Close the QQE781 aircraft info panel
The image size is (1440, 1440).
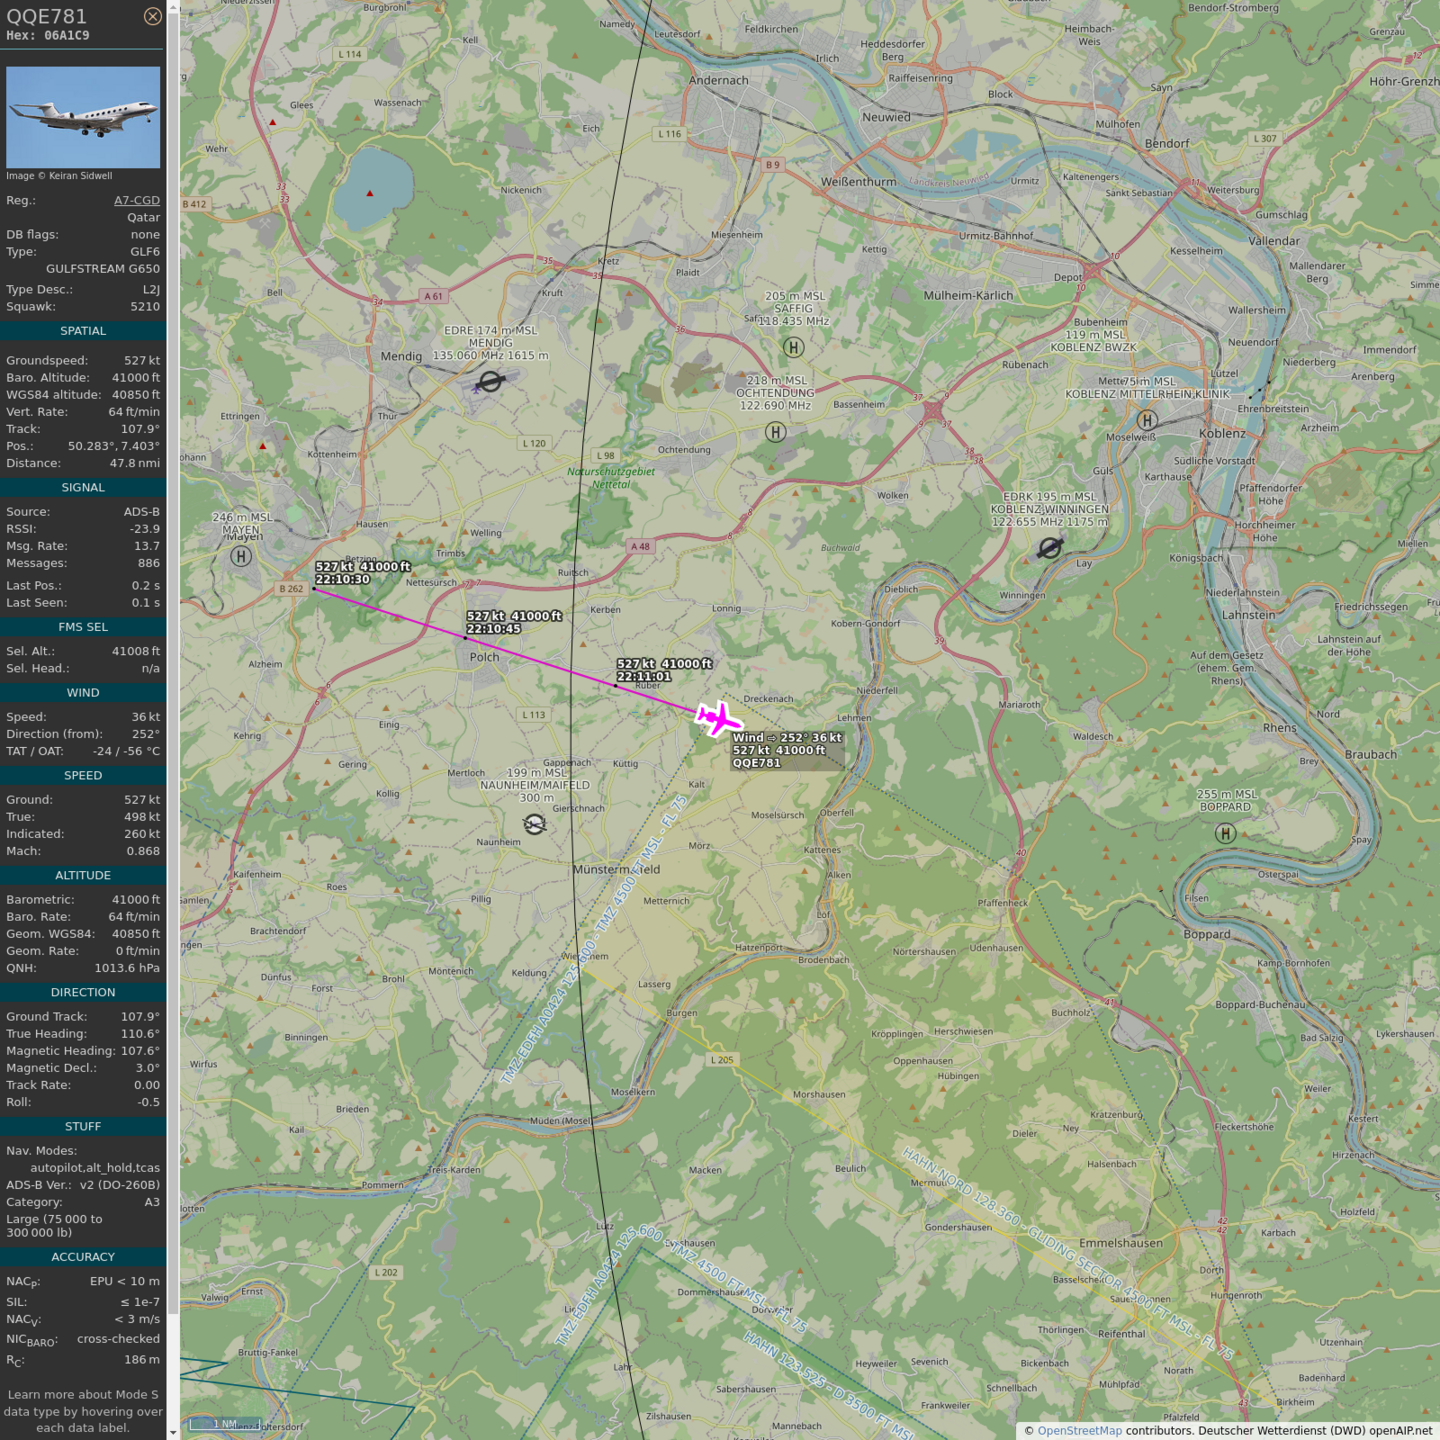pos(152,16)
